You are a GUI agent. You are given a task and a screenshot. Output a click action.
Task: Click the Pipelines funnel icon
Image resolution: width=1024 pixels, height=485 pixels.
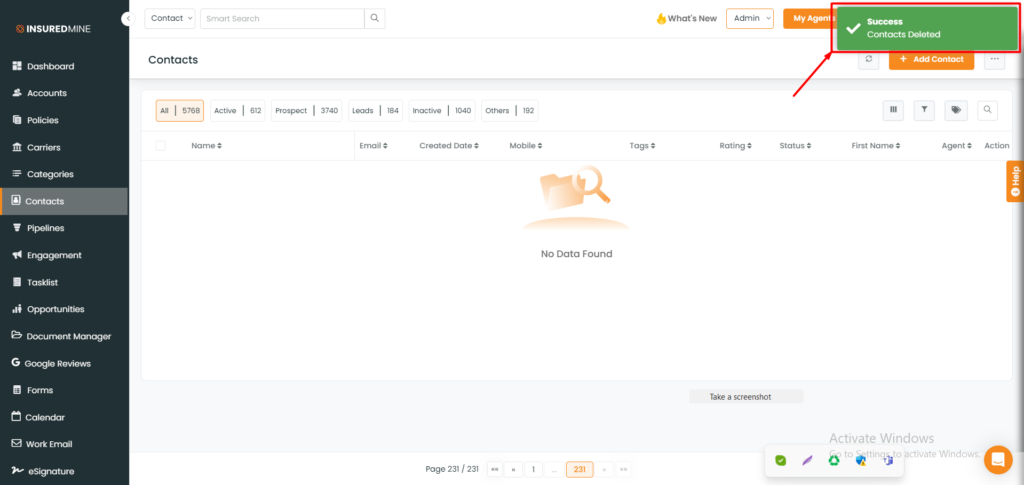coord(17,228)
